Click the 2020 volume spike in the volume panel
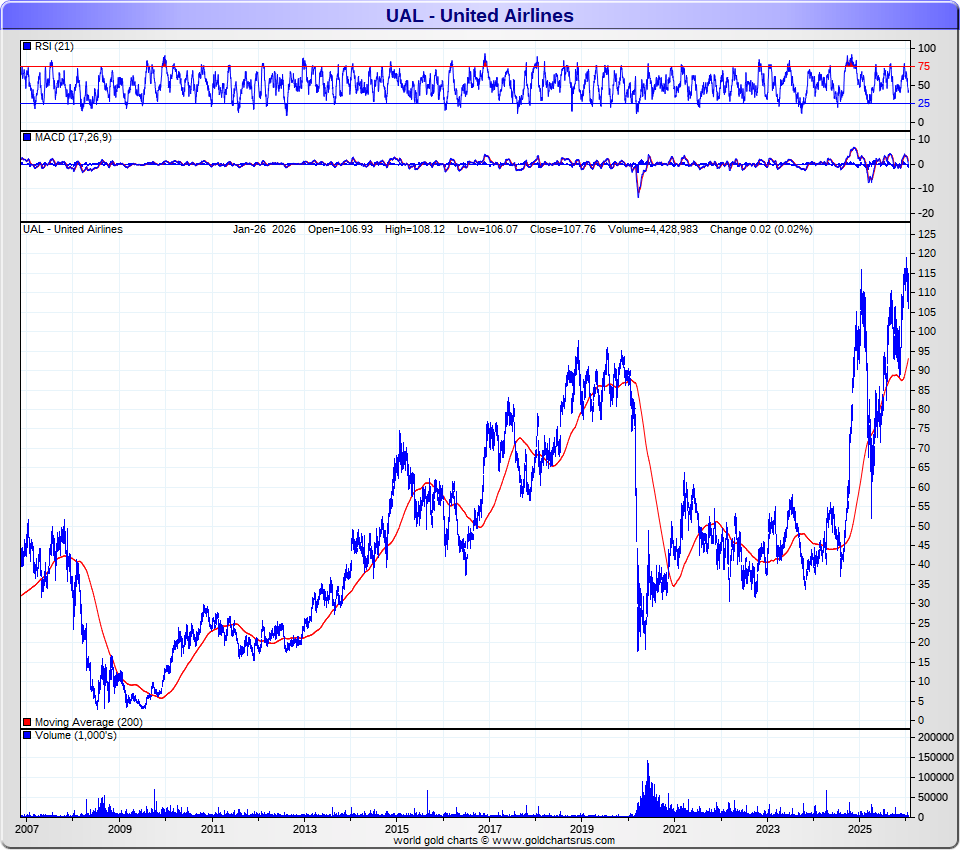Image resolution: width=960 pixels, height=850 pixels. click(648, 789)
